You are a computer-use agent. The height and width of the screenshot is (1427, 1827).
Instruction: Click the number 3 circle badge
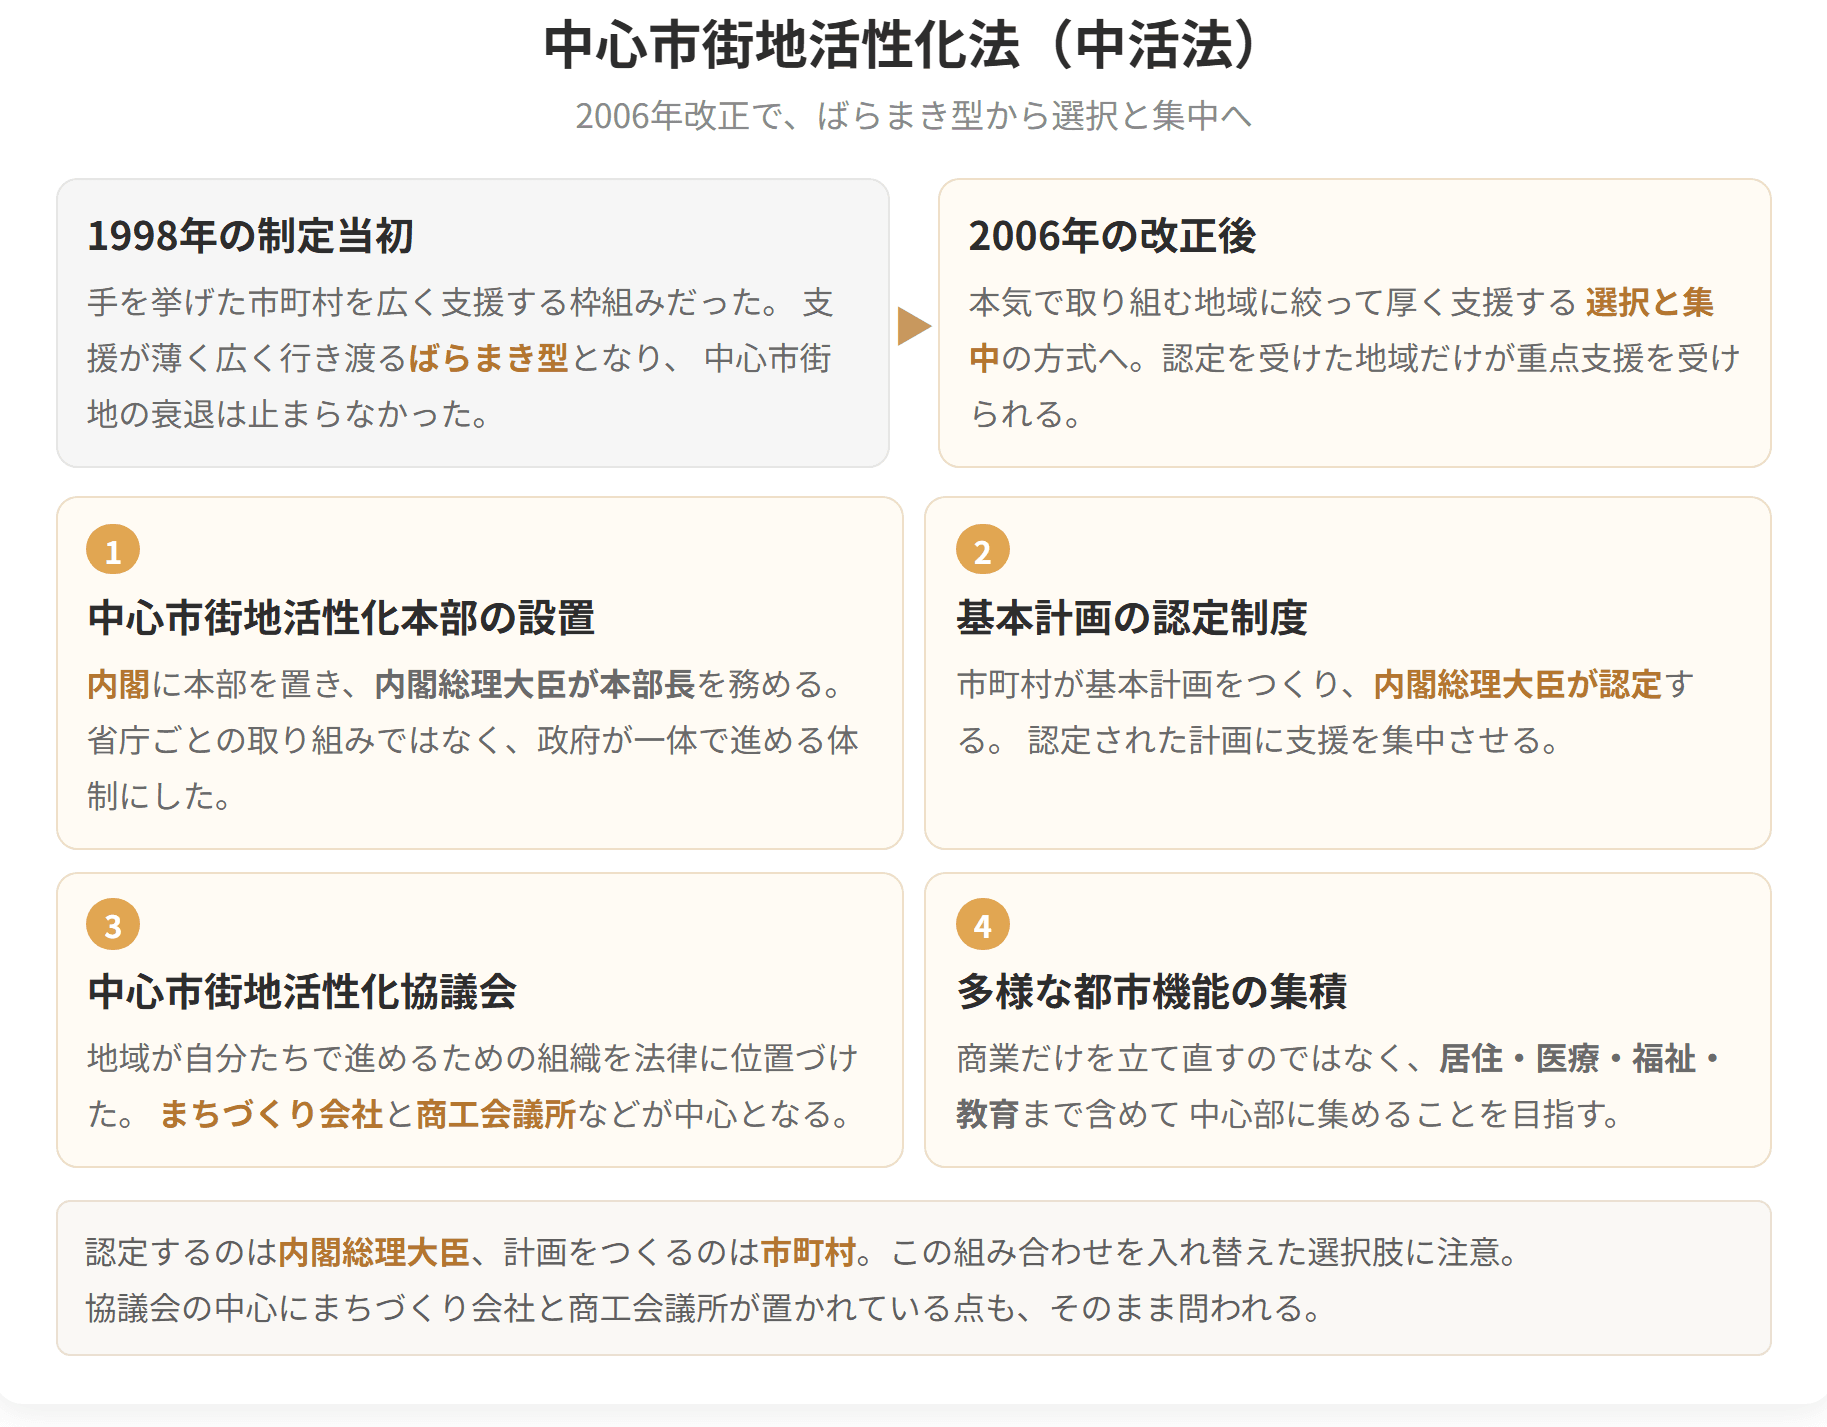click(x=113, y=925)
